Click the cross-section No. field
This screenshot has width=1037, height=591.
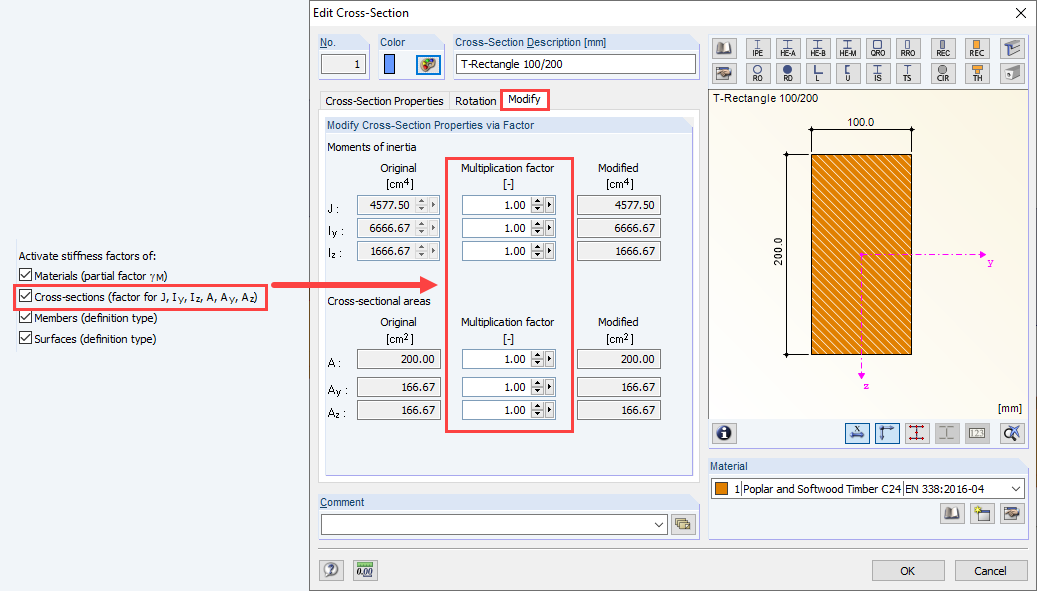[343, 64]
